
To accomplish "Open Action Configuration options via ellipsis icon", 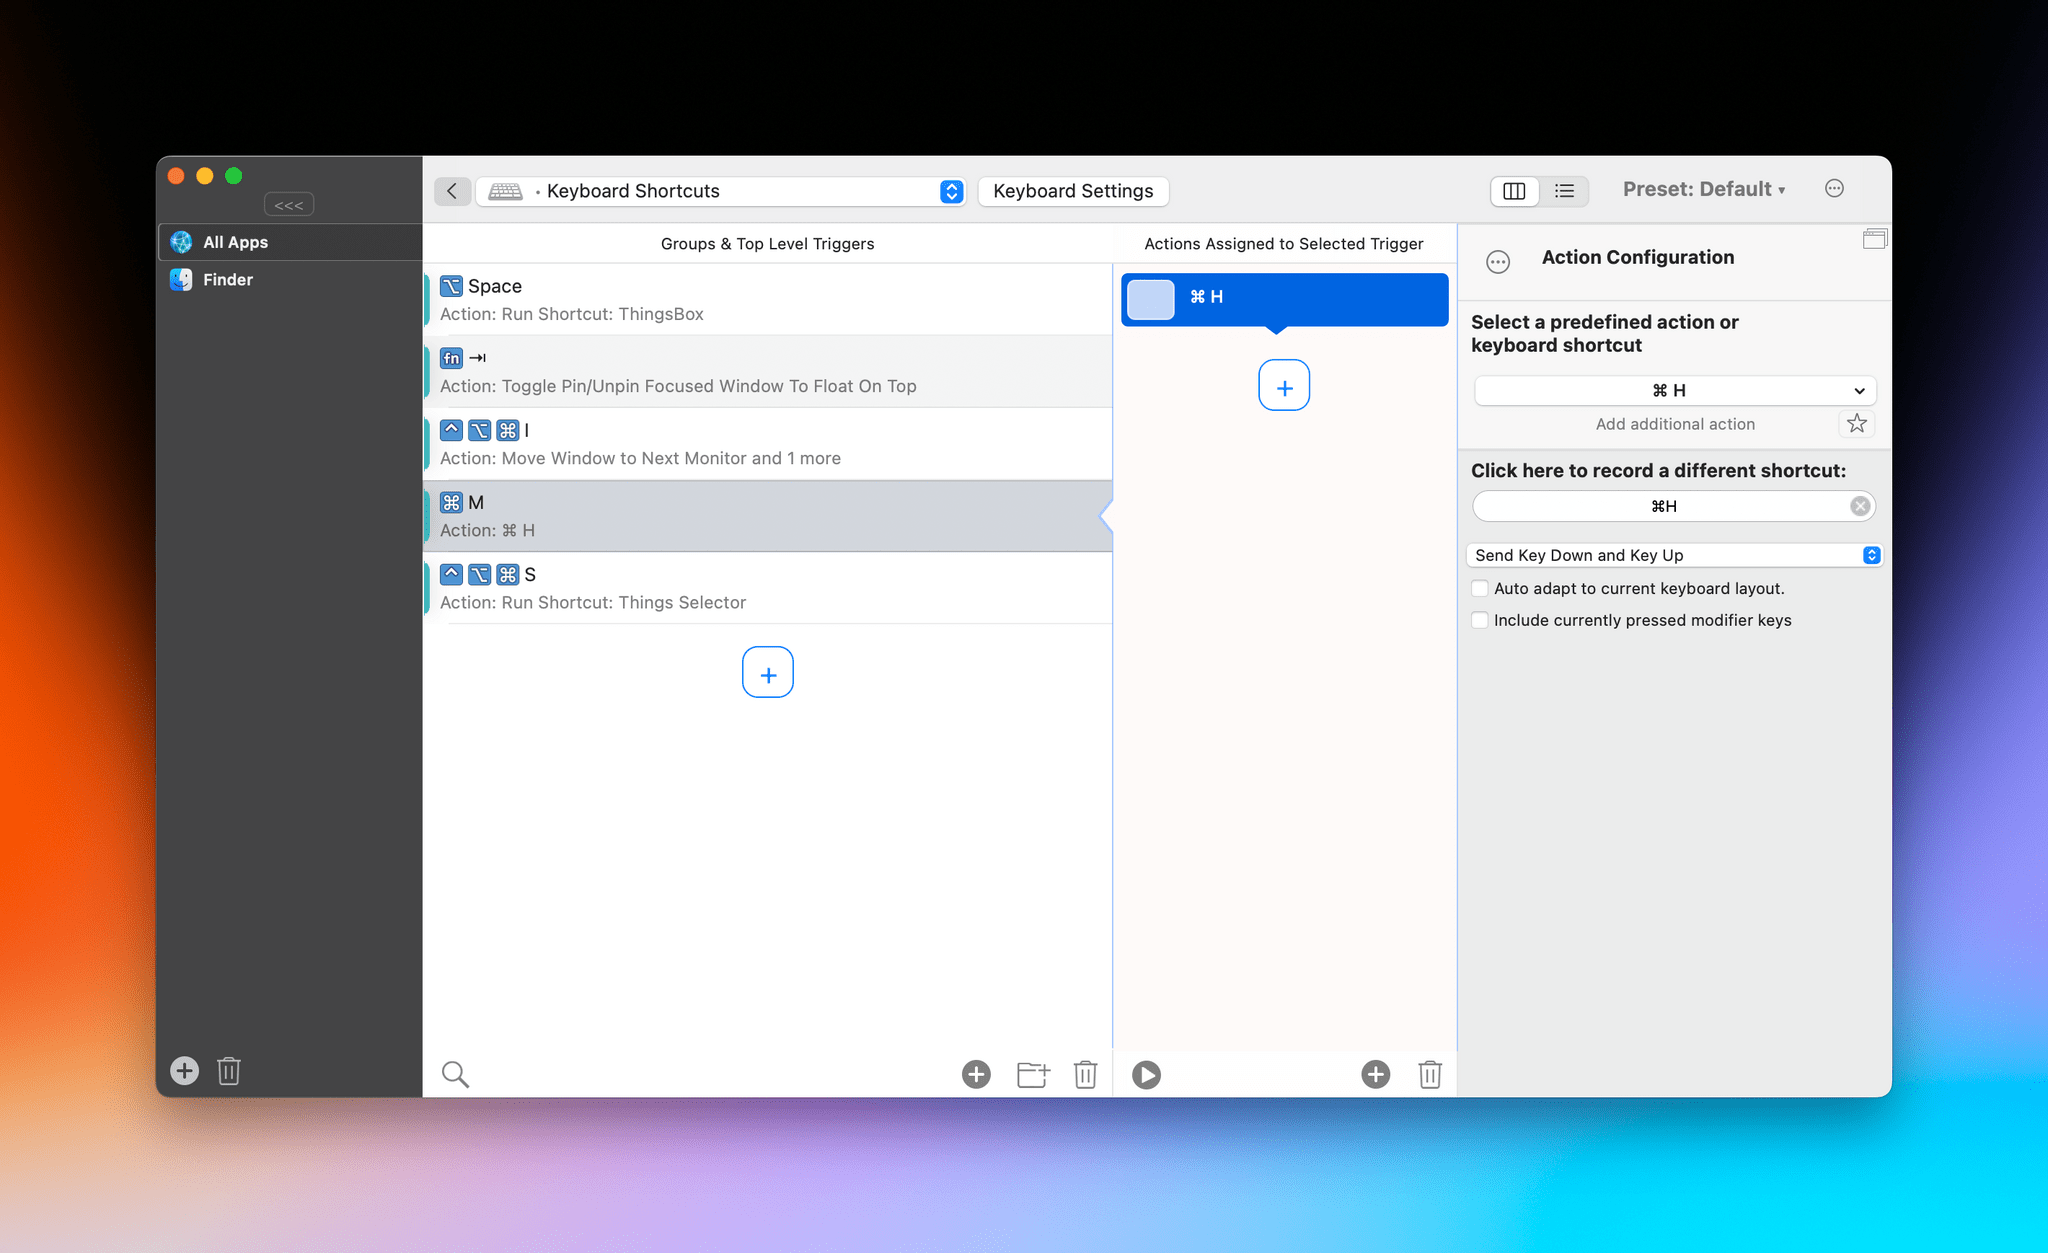I will coord(1497,261).
